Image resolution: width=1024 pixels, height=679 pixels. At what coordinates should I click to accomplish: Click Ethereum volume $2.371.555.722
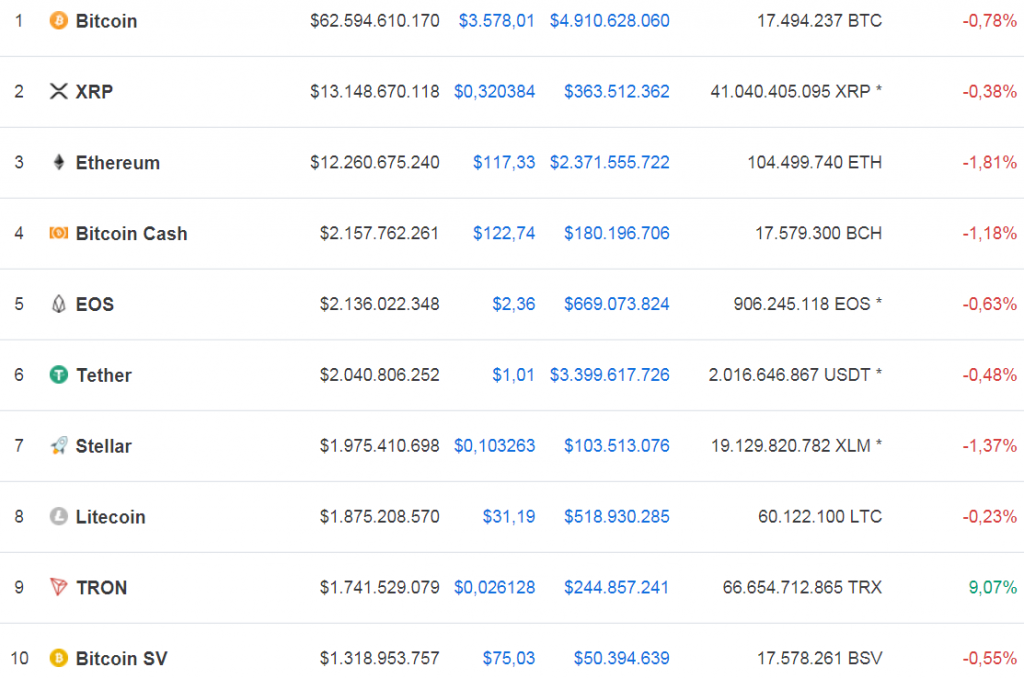pyautogui.click(x=609, y=163)
